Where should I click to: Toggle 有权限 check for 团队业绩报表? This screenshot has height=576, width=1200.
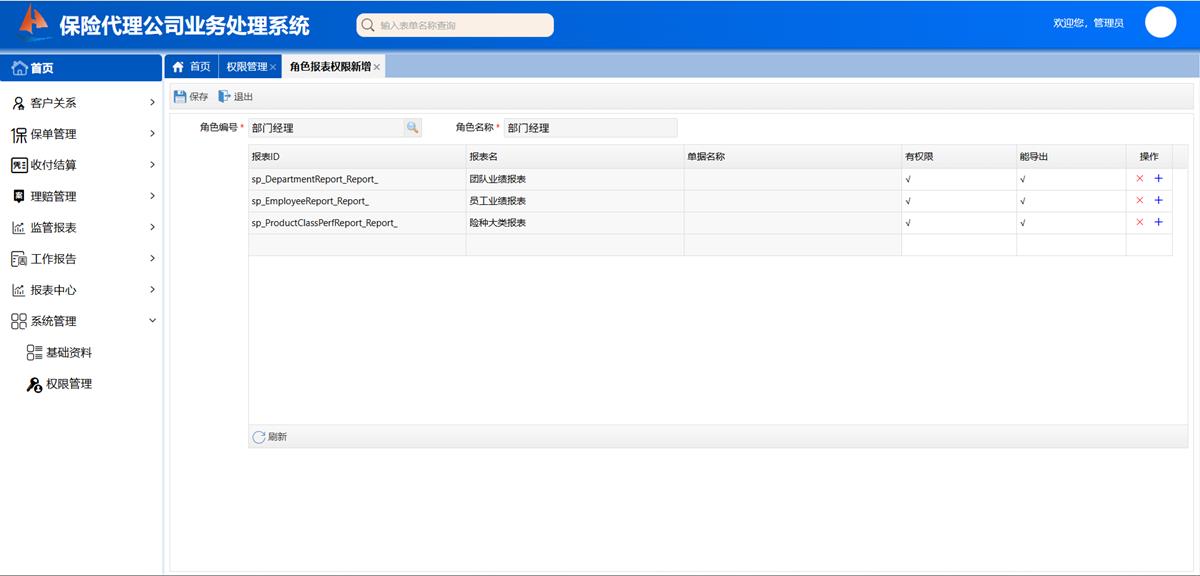[x=908, y=179]
